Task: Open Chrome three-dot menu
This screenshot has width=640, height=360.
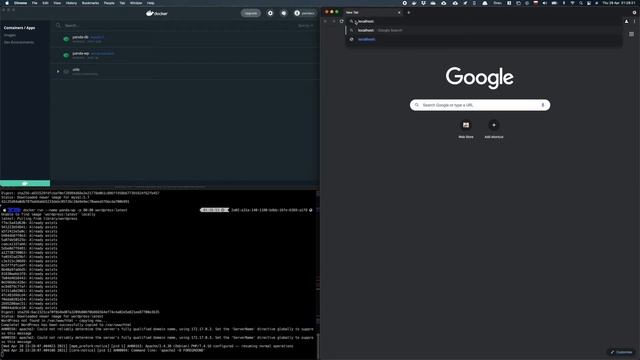Action: click(634, 21)
